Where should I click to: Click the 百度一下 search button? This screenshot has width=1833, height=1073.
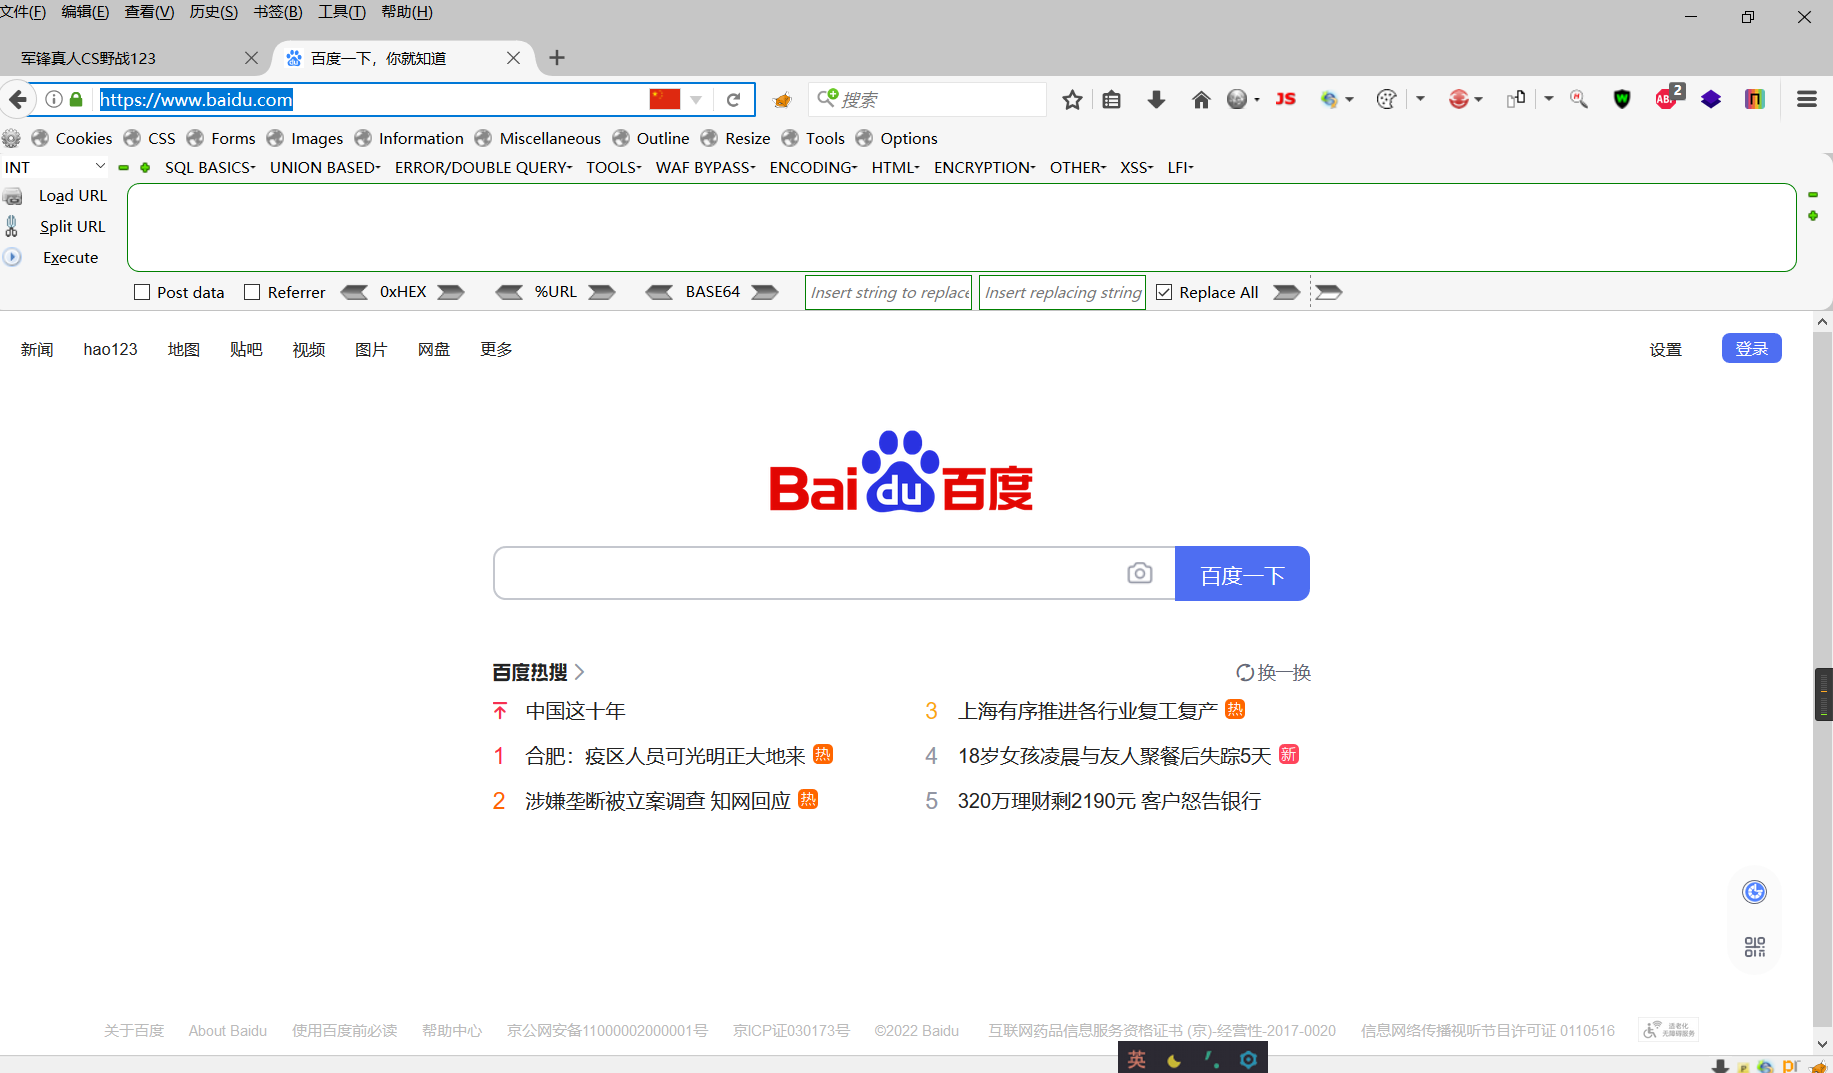pos(1242,573)
